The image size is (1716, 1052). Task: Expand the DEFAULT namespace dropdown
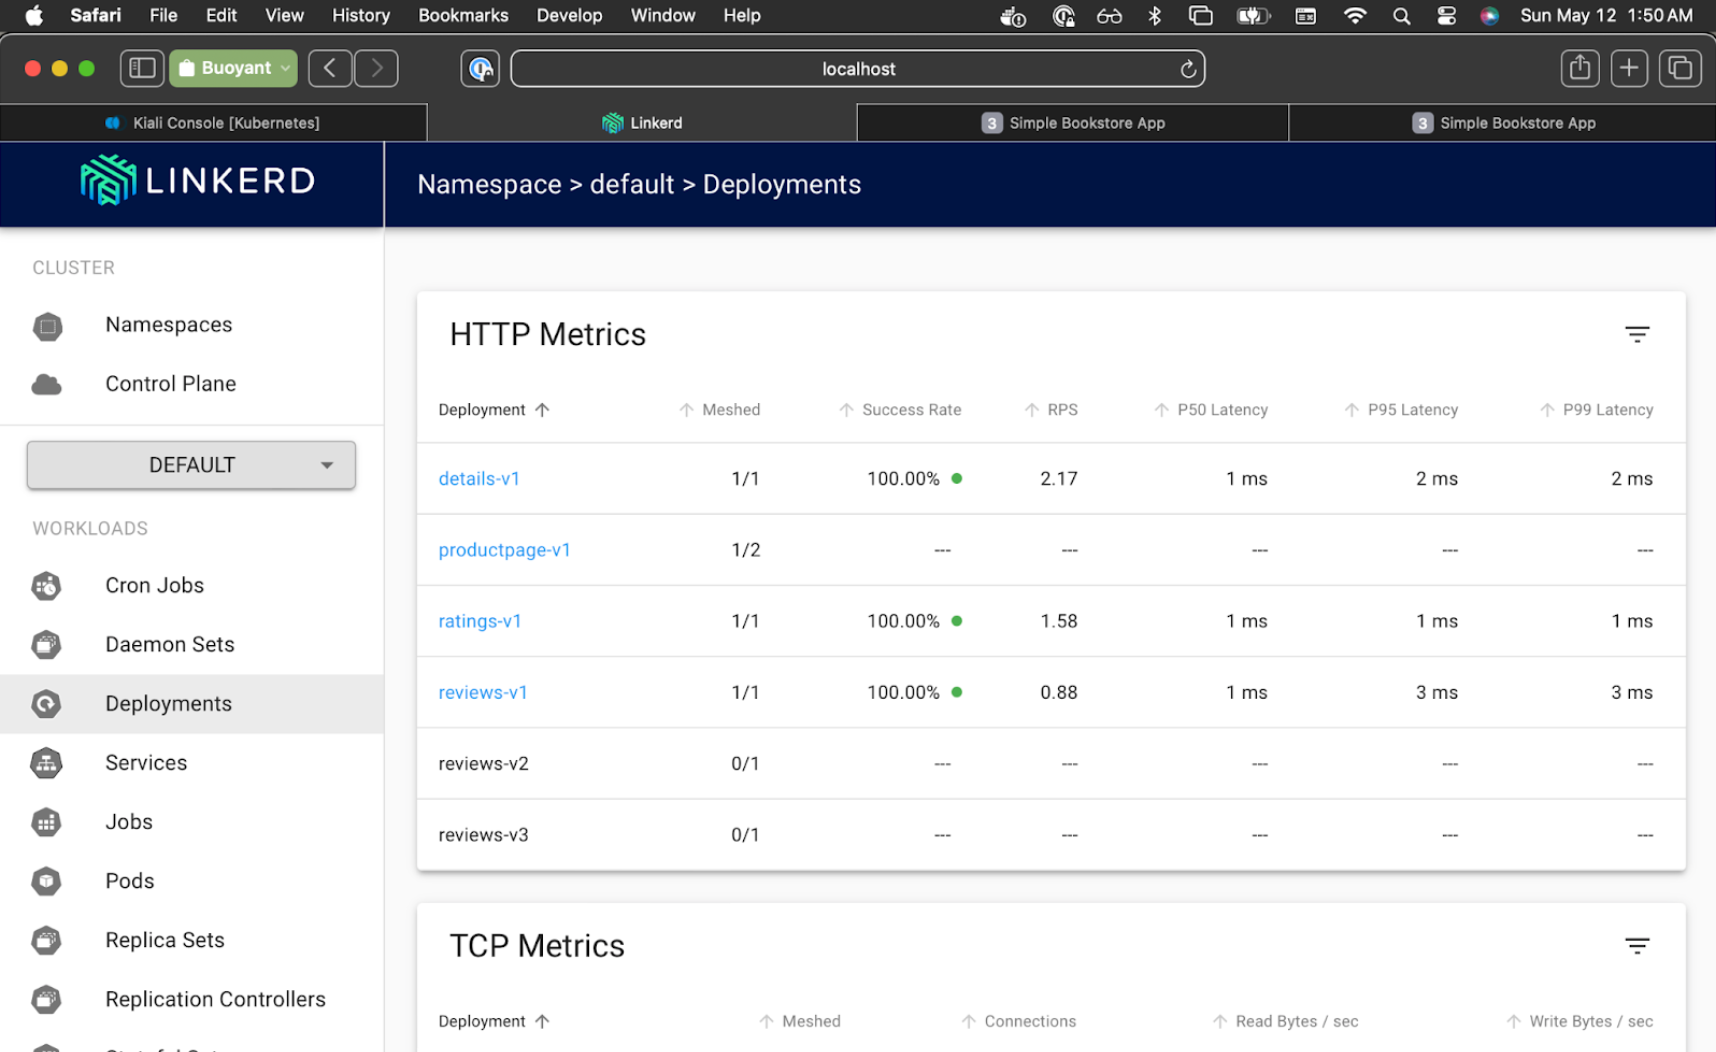pos(191,465)
